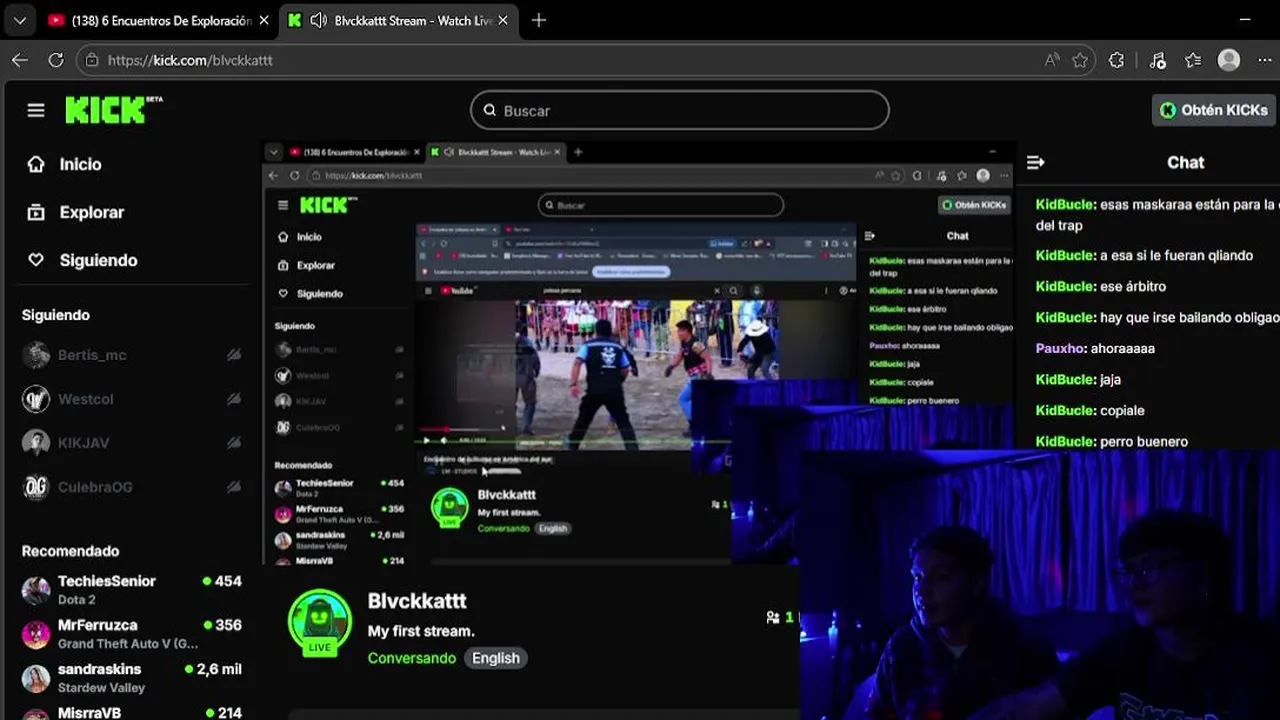Open the Favorites list icon

click(1193, 60)
